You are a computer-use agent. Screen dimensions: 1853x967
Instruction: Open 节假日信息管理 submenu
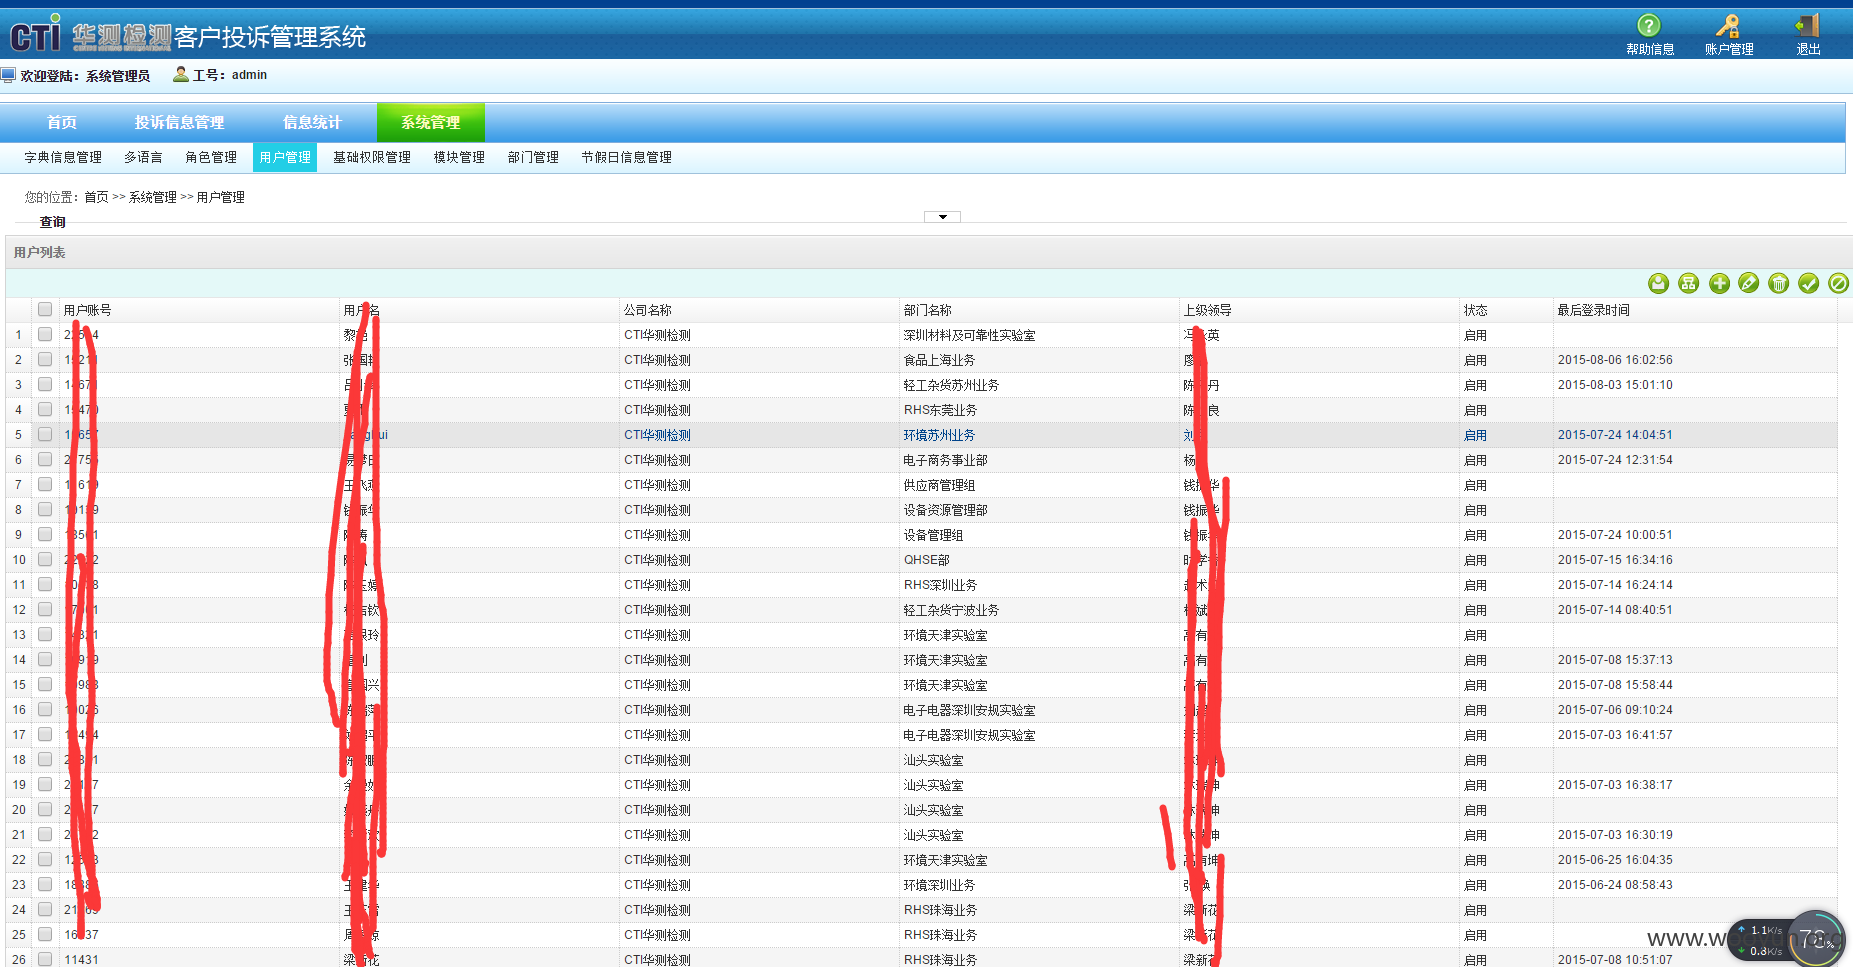point(627,157)
